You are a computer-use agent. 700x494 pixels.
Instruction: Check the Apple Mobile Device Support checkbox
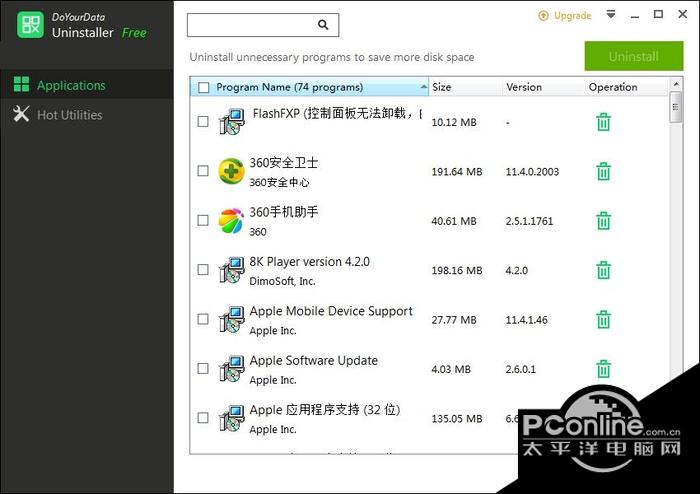coord(203,319)
